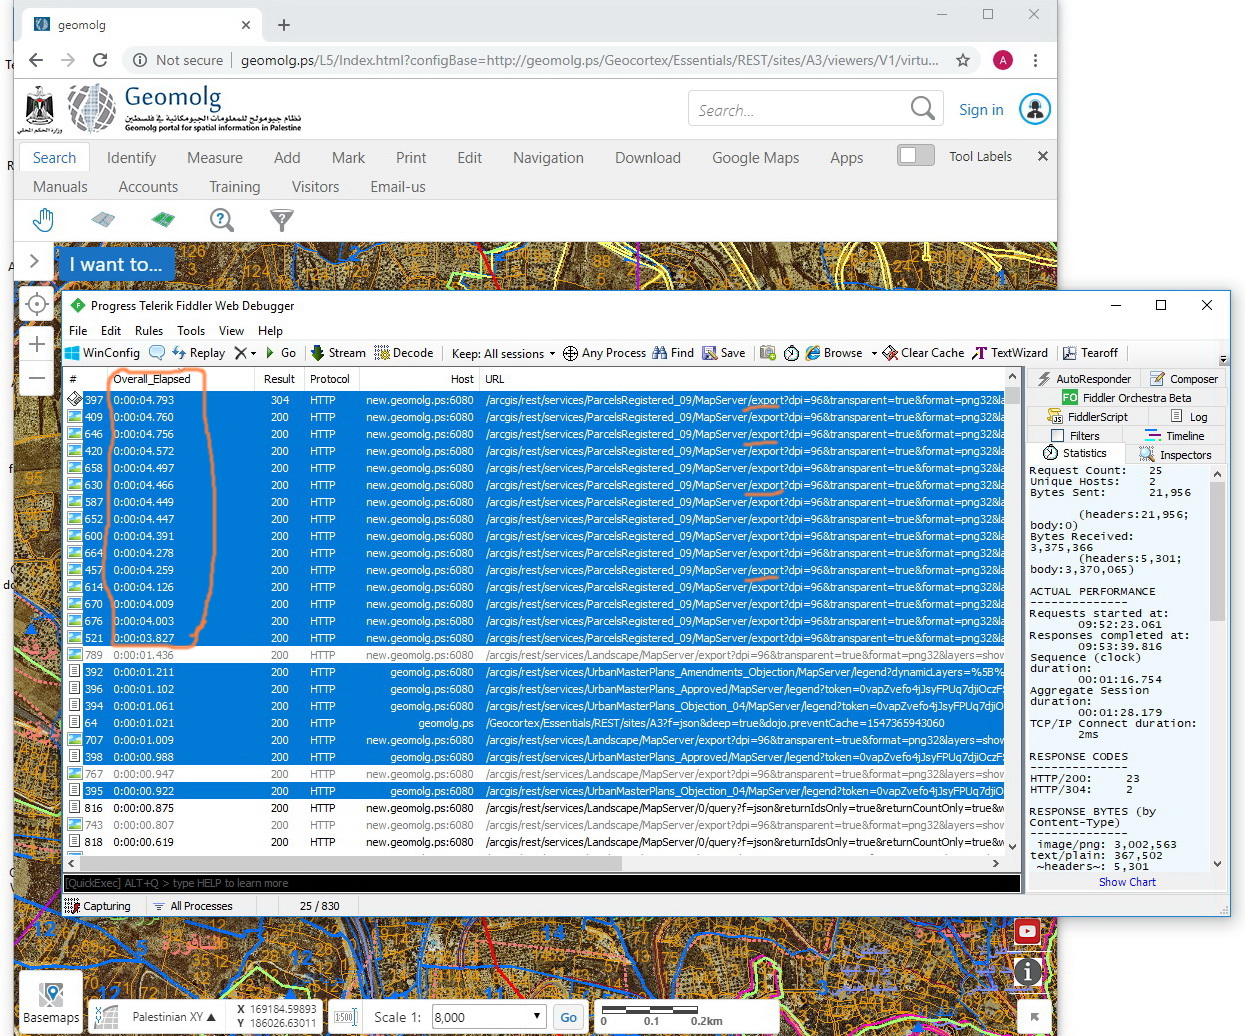The image size is (1245, 1036).
Task: Click the locate-me target button on map
Action: click(x=37, y=305)
